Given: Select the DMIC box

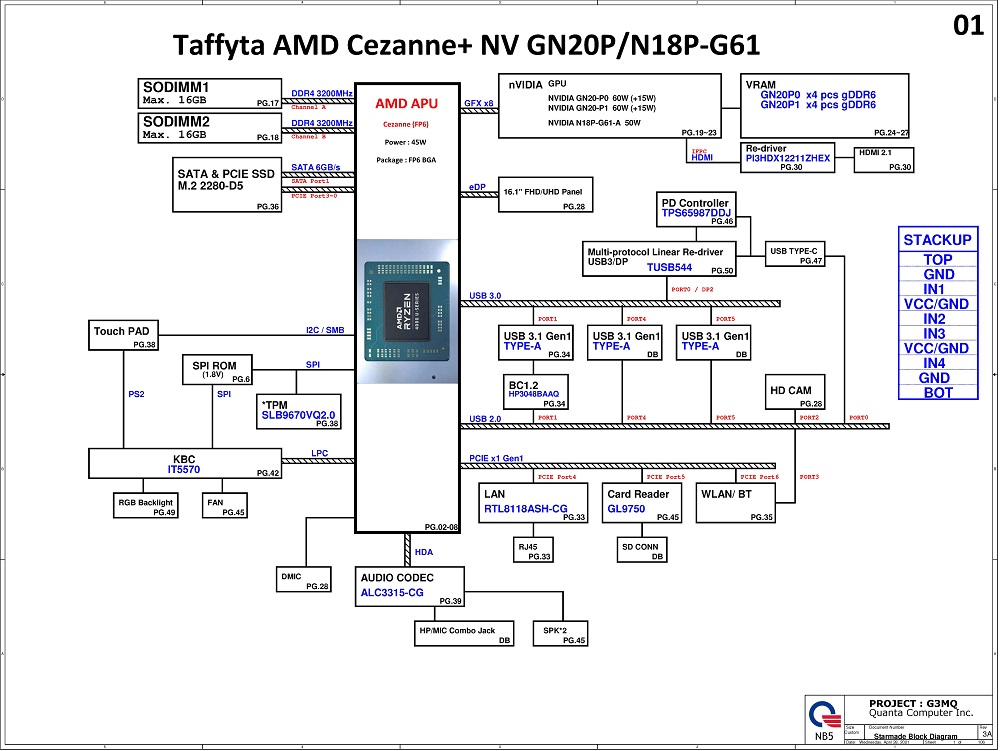Looking at the screenshot, I should 304,580.
